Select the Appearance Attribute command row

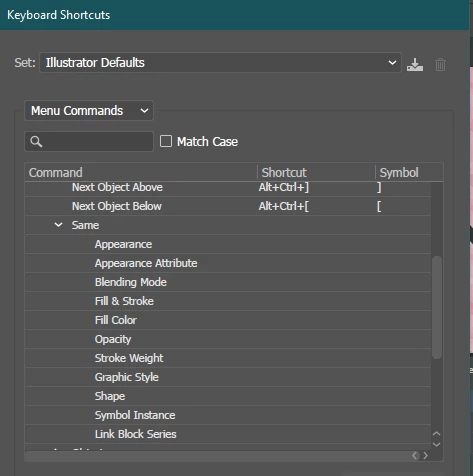(228, 263)
